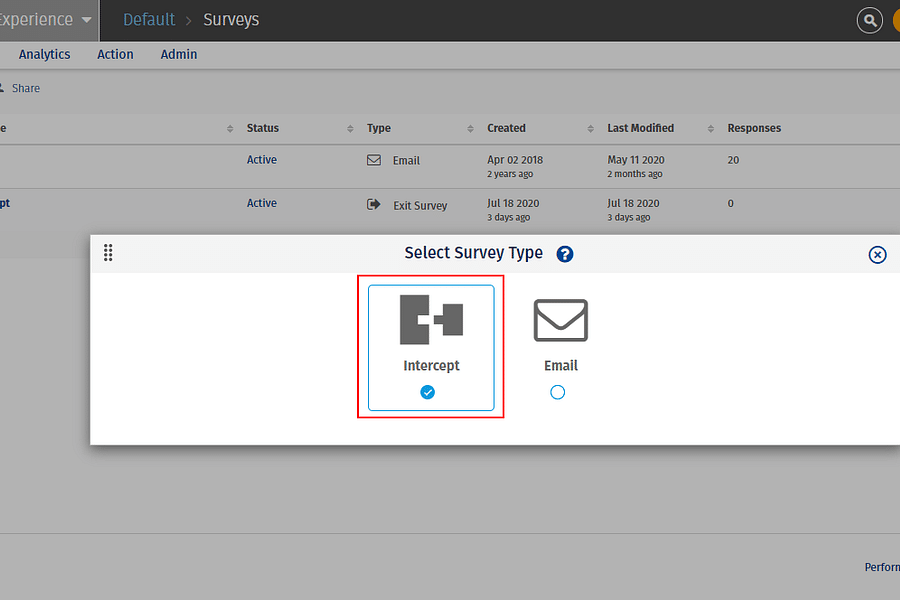
Task: Click the search magnifier icon
Action: pyautogui.click(x=870, y=20)
